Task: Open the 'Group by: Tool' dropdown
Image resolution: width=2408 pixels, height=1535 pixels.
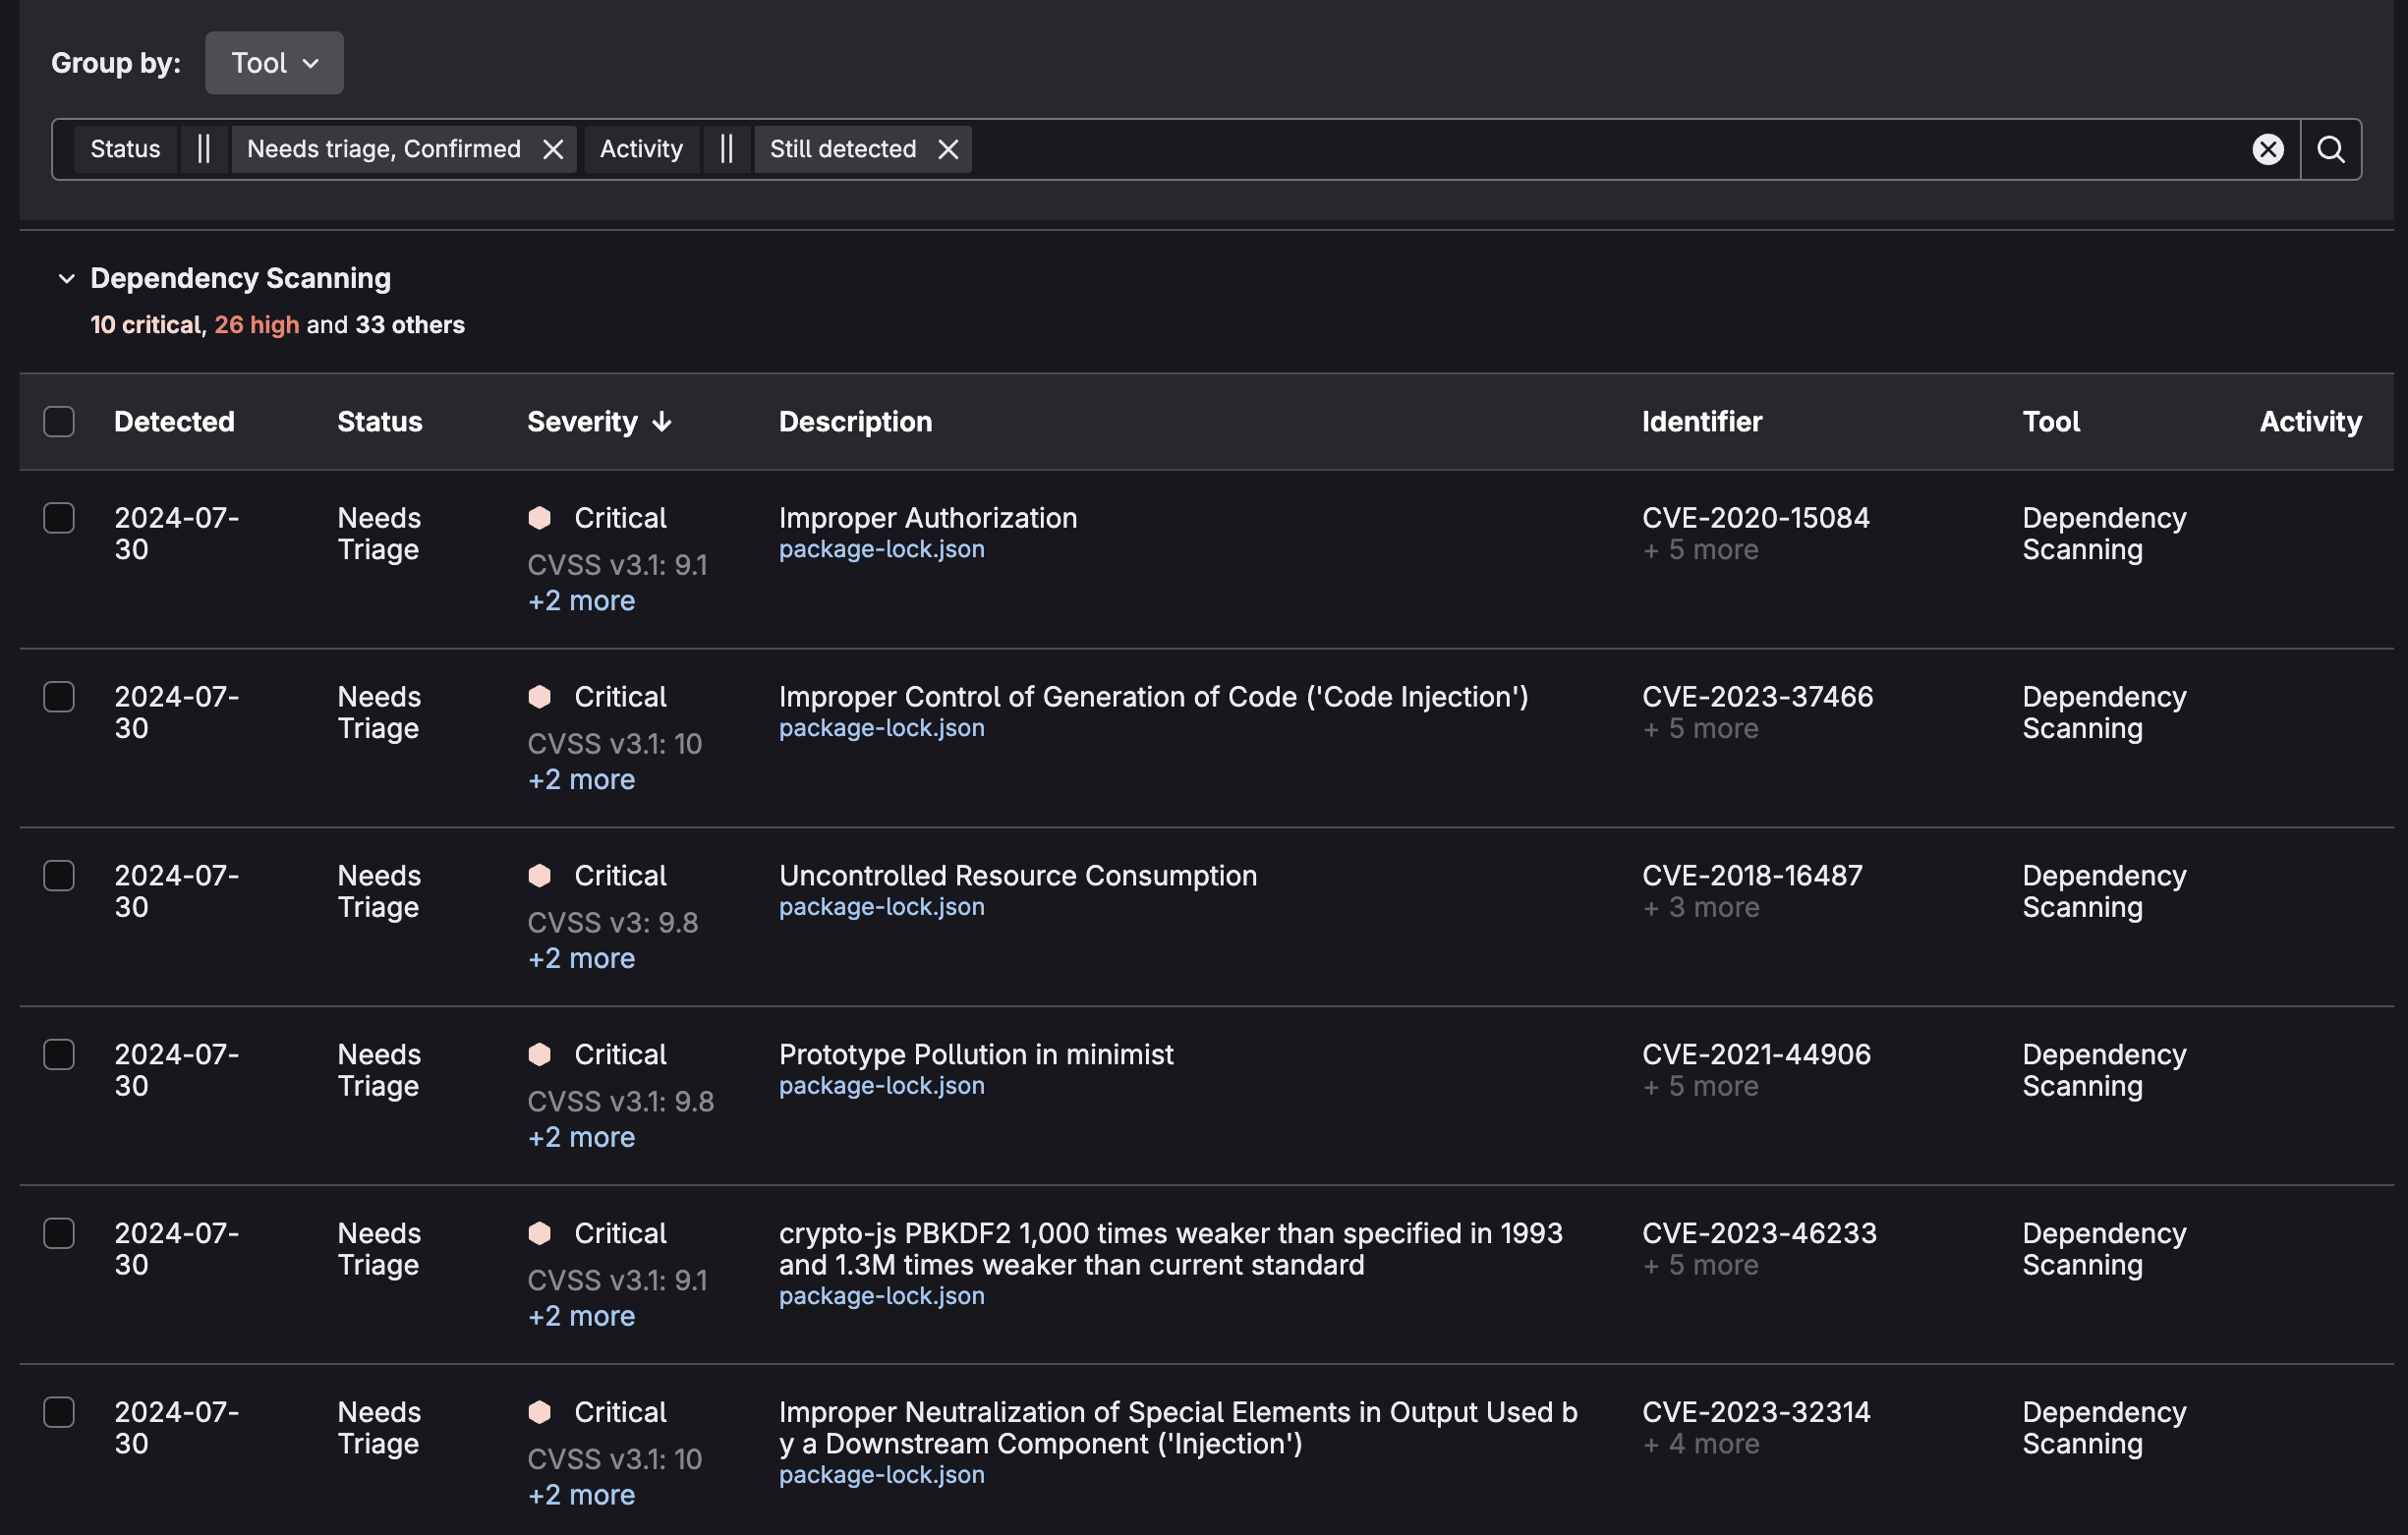Action: [x=274, y=62]
